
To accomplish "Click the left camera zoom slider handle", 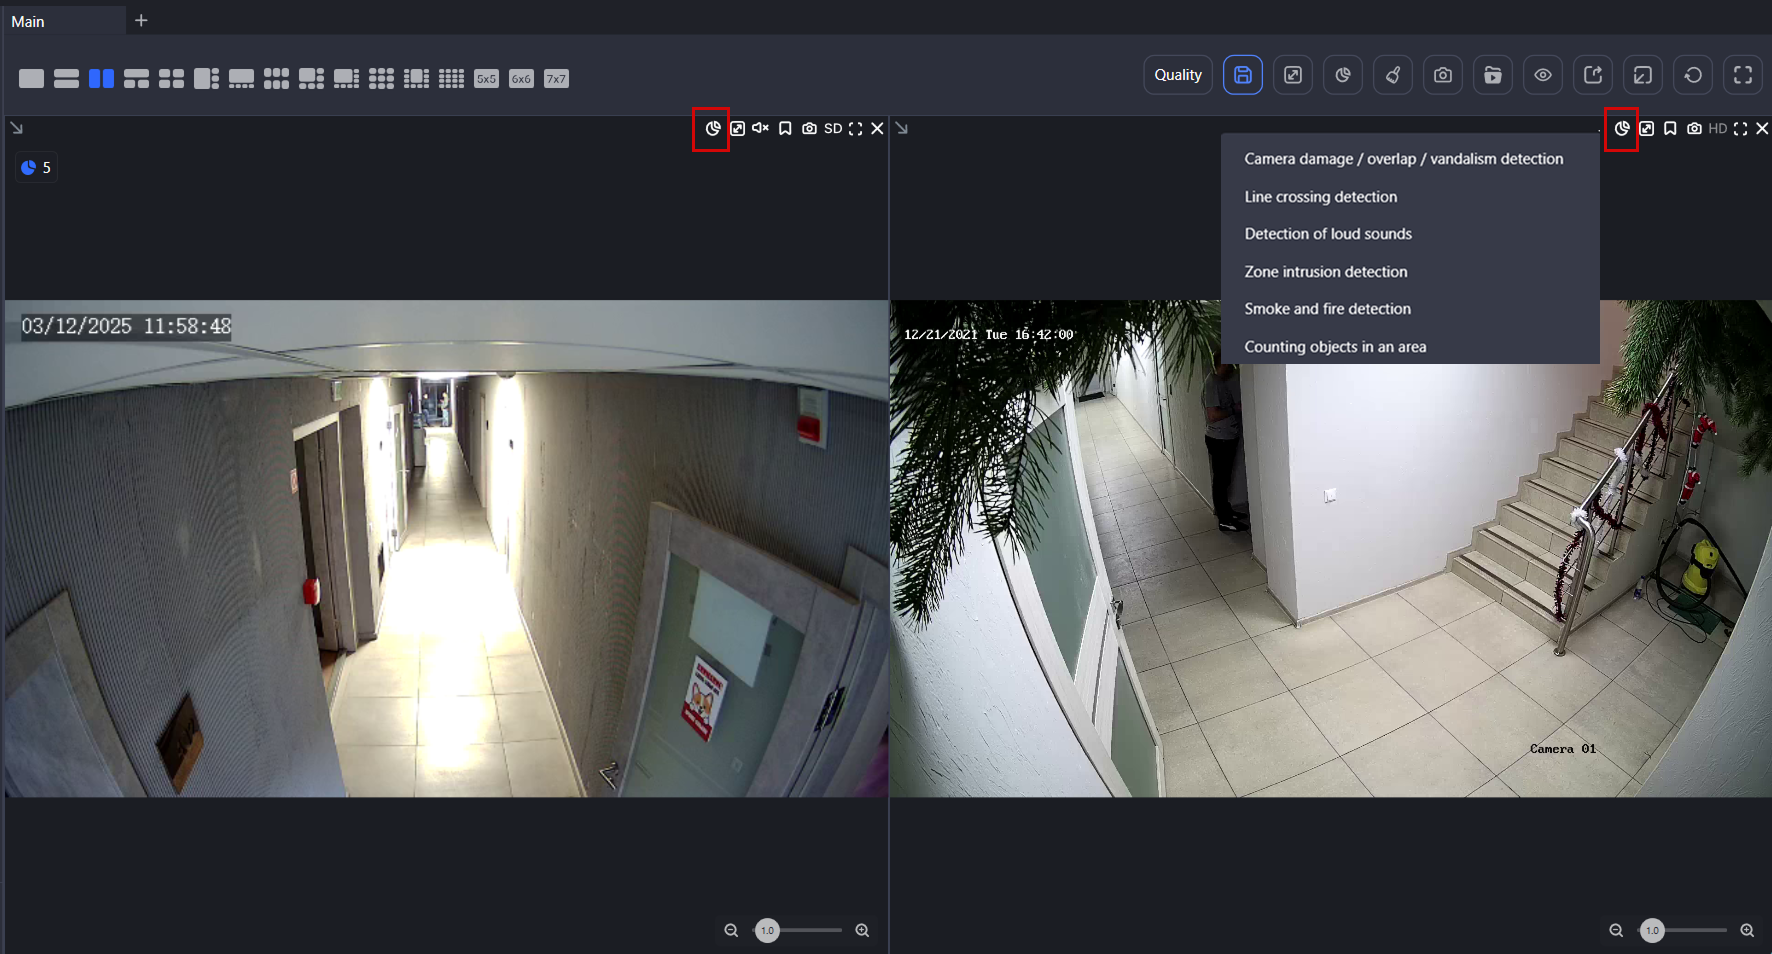I will pos(767,931).
